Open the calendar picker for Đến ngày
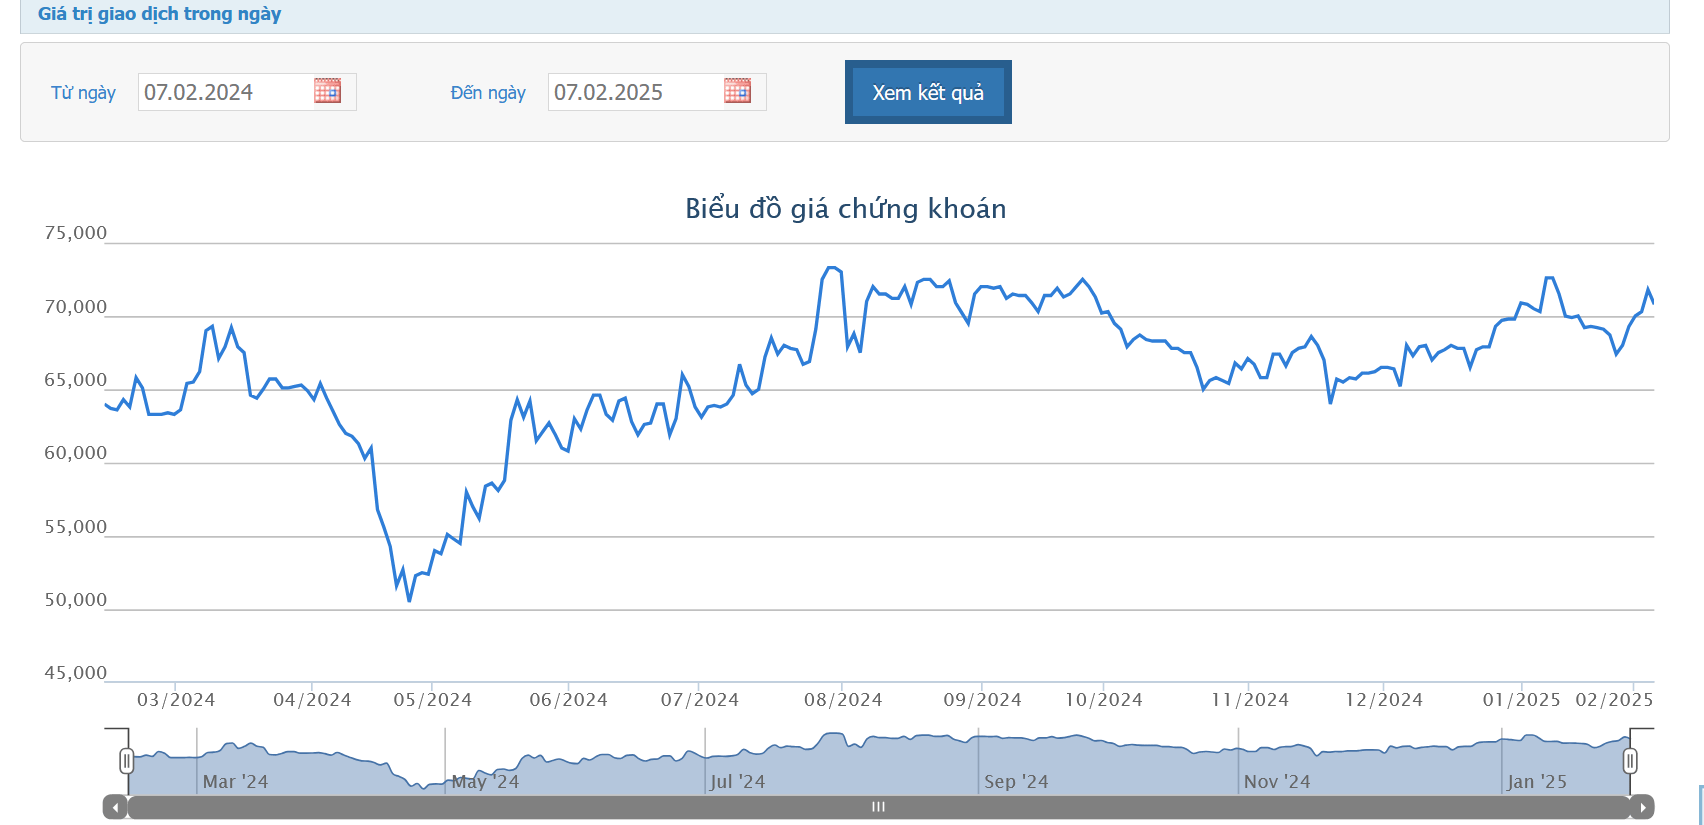1704x825 pixels. pos(737,91)
